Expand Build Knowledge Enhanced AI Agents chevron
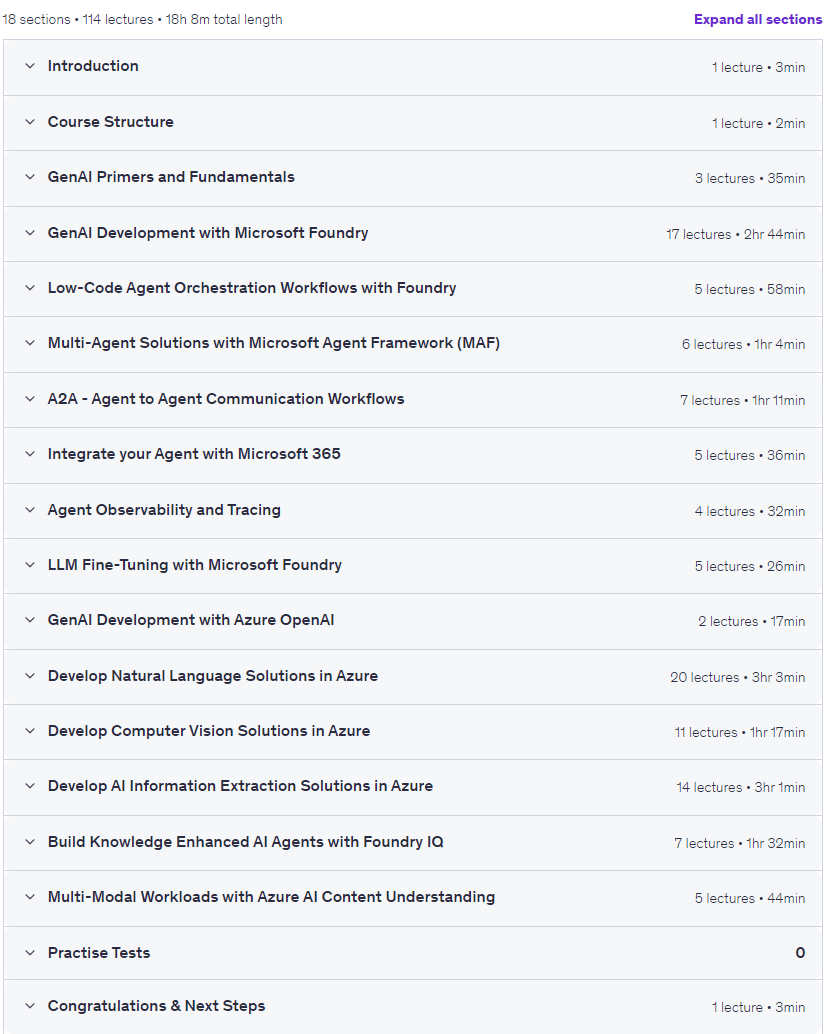The width and height of the screenshot is (831, 1034). (x=30, y=842)
